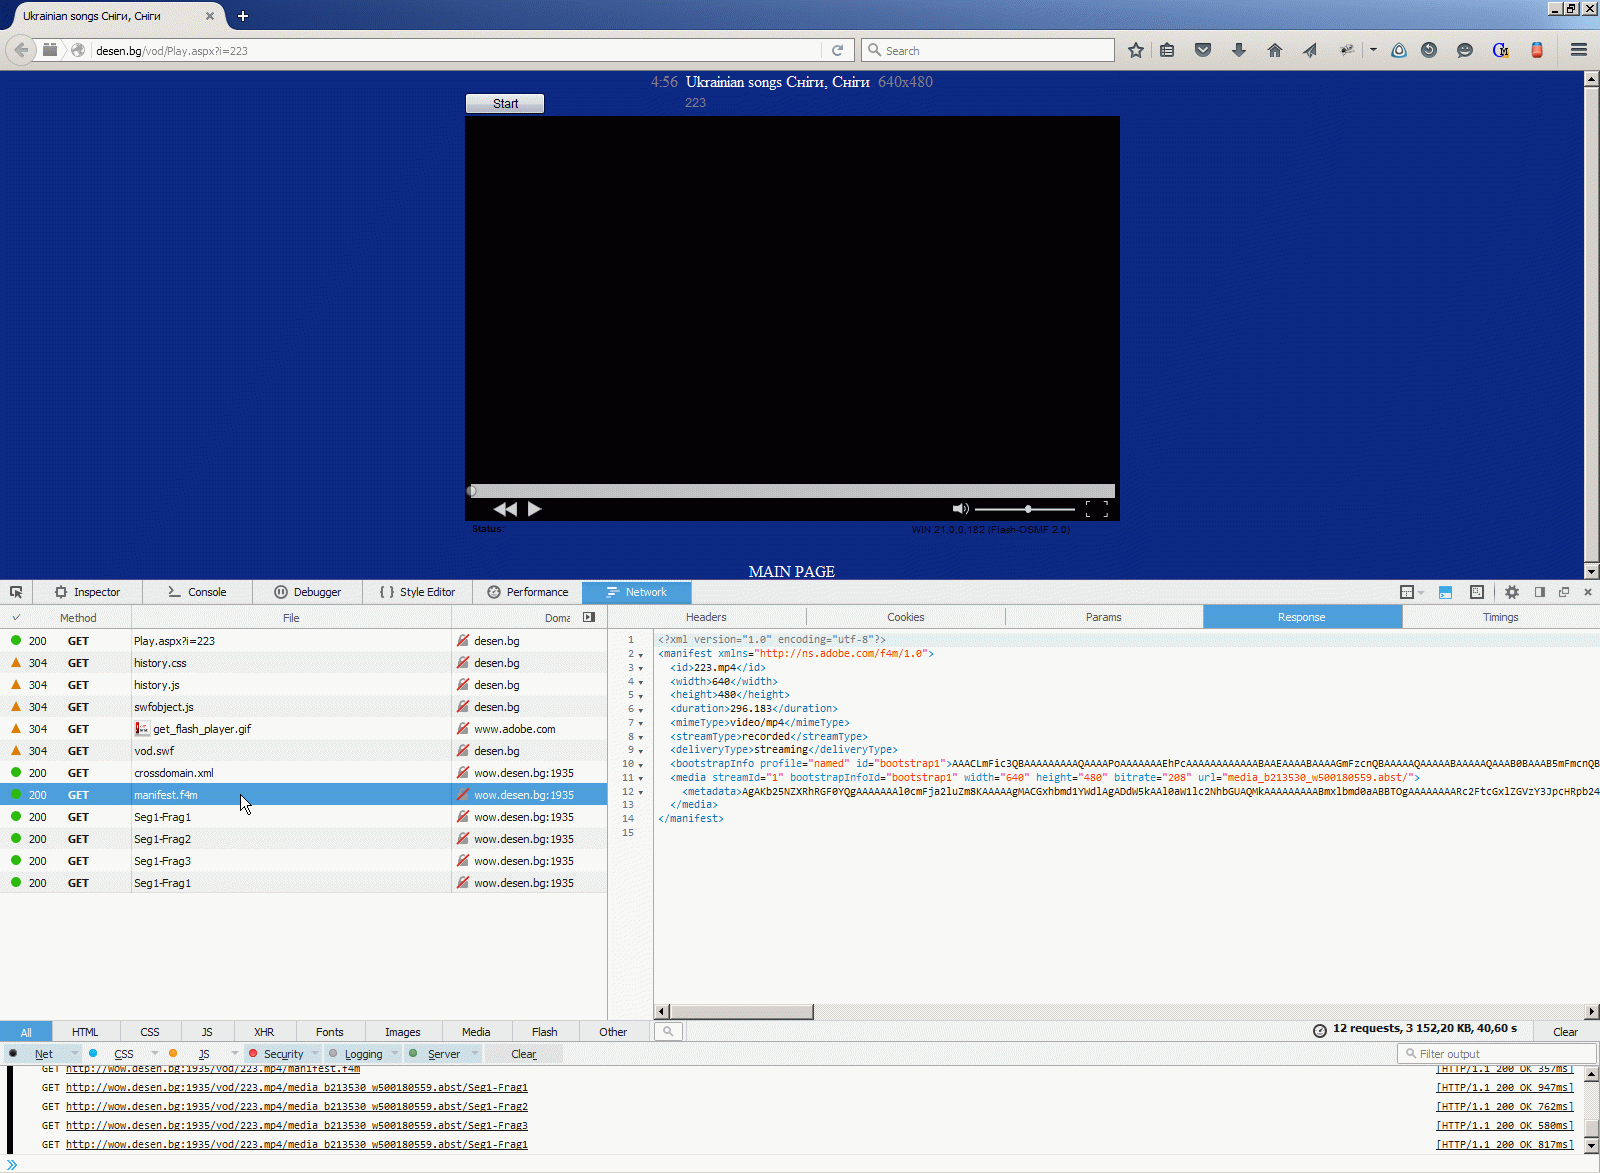Expand the Server filter dropdown arrow
Viewport: 1600px width, 1173px height.
(475, 1053)
